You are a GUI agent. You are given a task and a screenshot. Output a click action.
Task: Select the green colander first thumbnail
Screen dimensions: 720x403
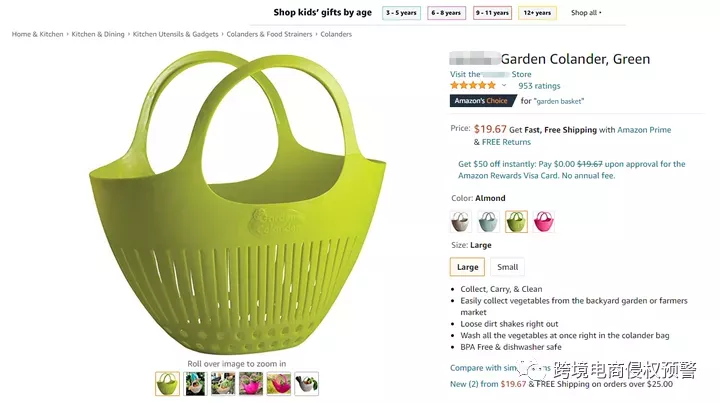coord(167,383)
